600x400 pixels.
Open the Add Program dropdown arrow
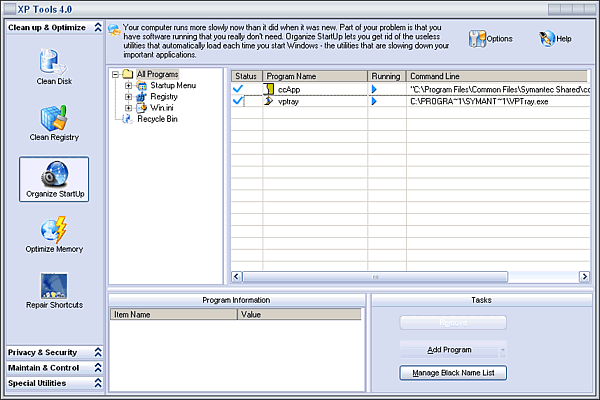pos(503,350)
